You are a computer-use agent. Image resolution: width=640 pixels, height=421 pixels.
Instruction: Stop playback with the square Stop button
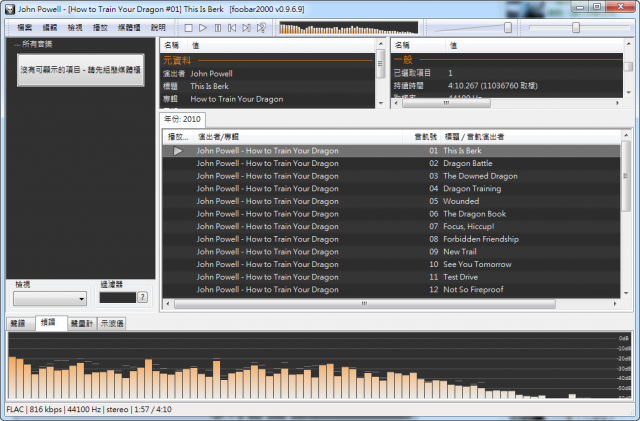click(x=188, y=28)
